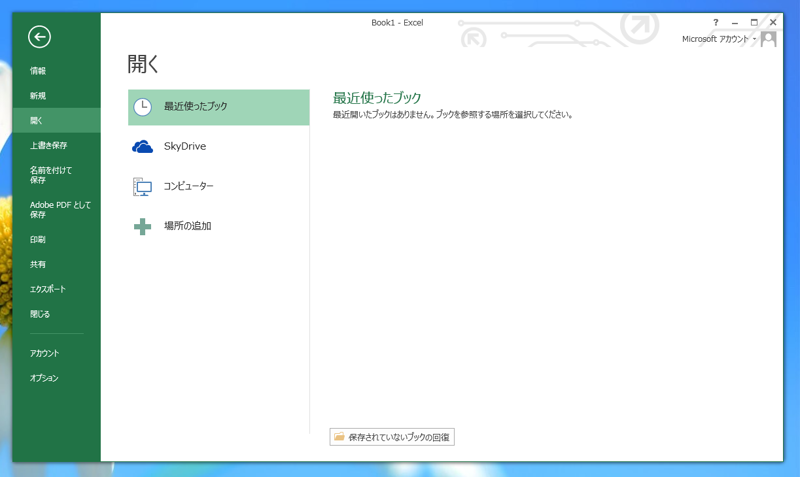
Task: Click the computer monitor icon
Action: (142, 187)
